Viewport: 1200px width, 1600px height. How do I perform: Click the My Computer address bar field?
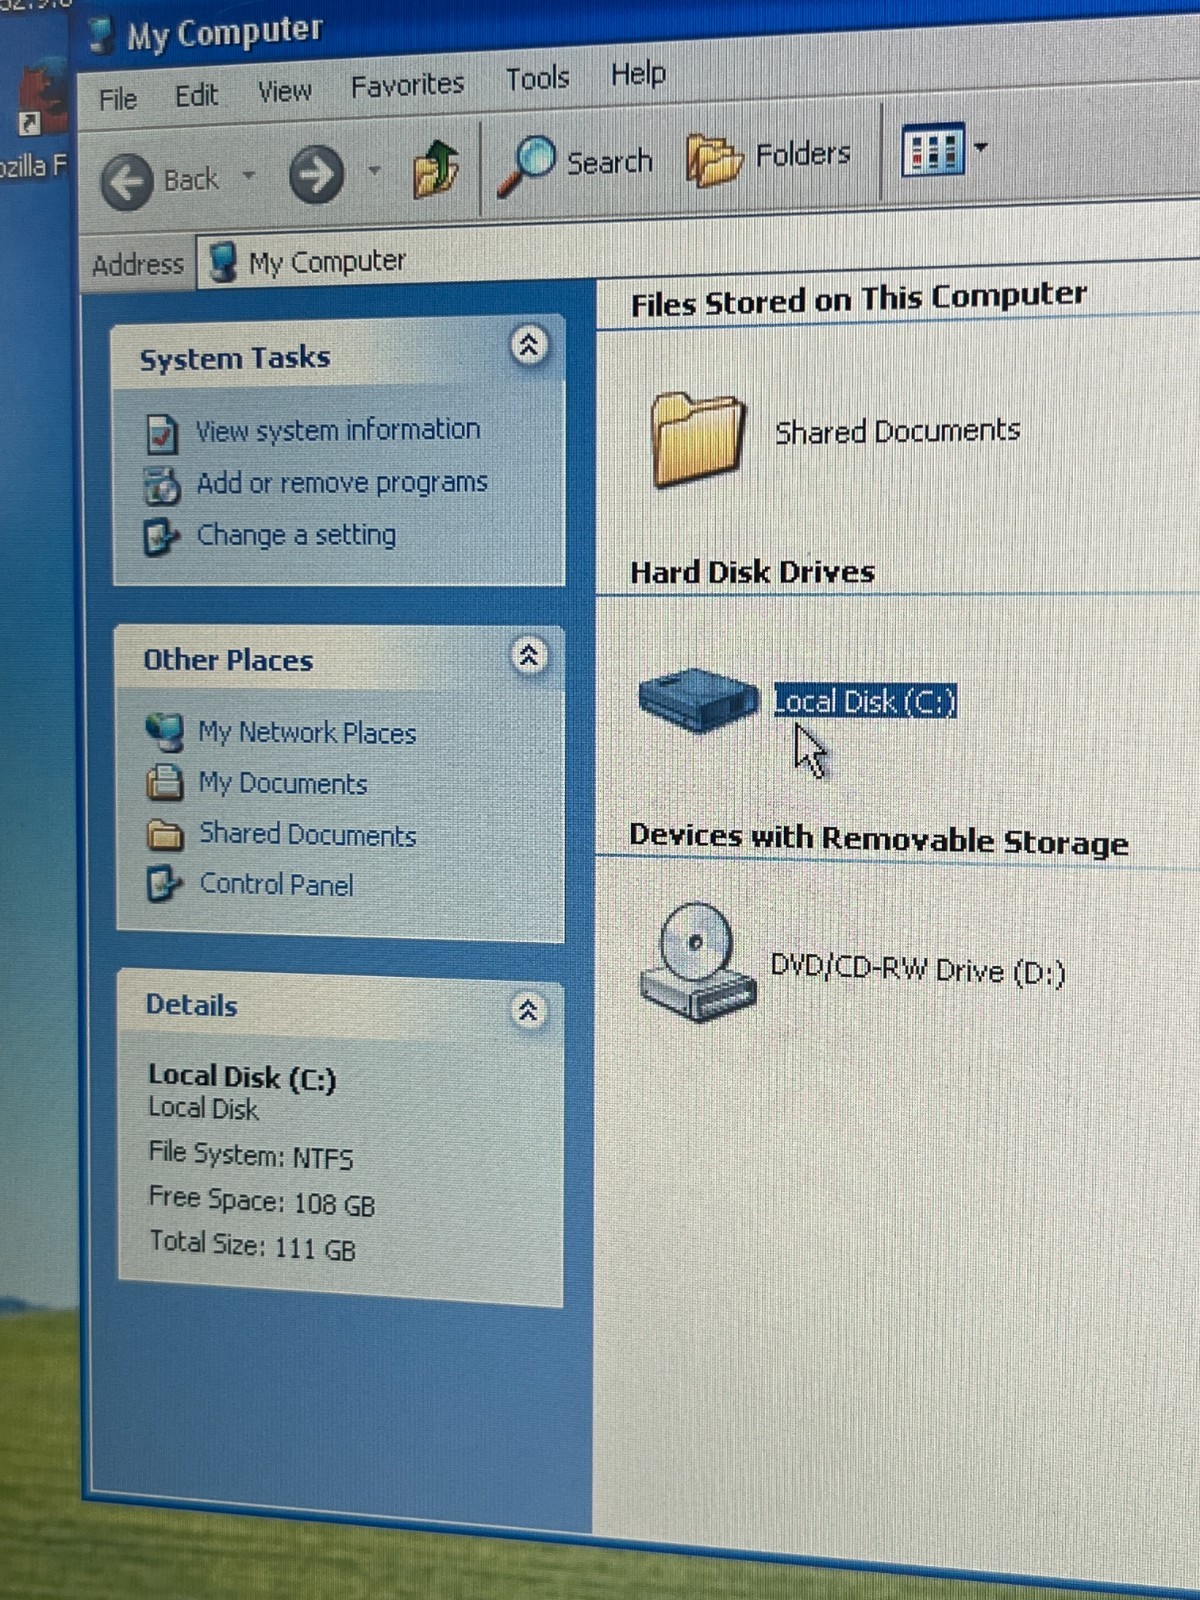pos(697,254)
